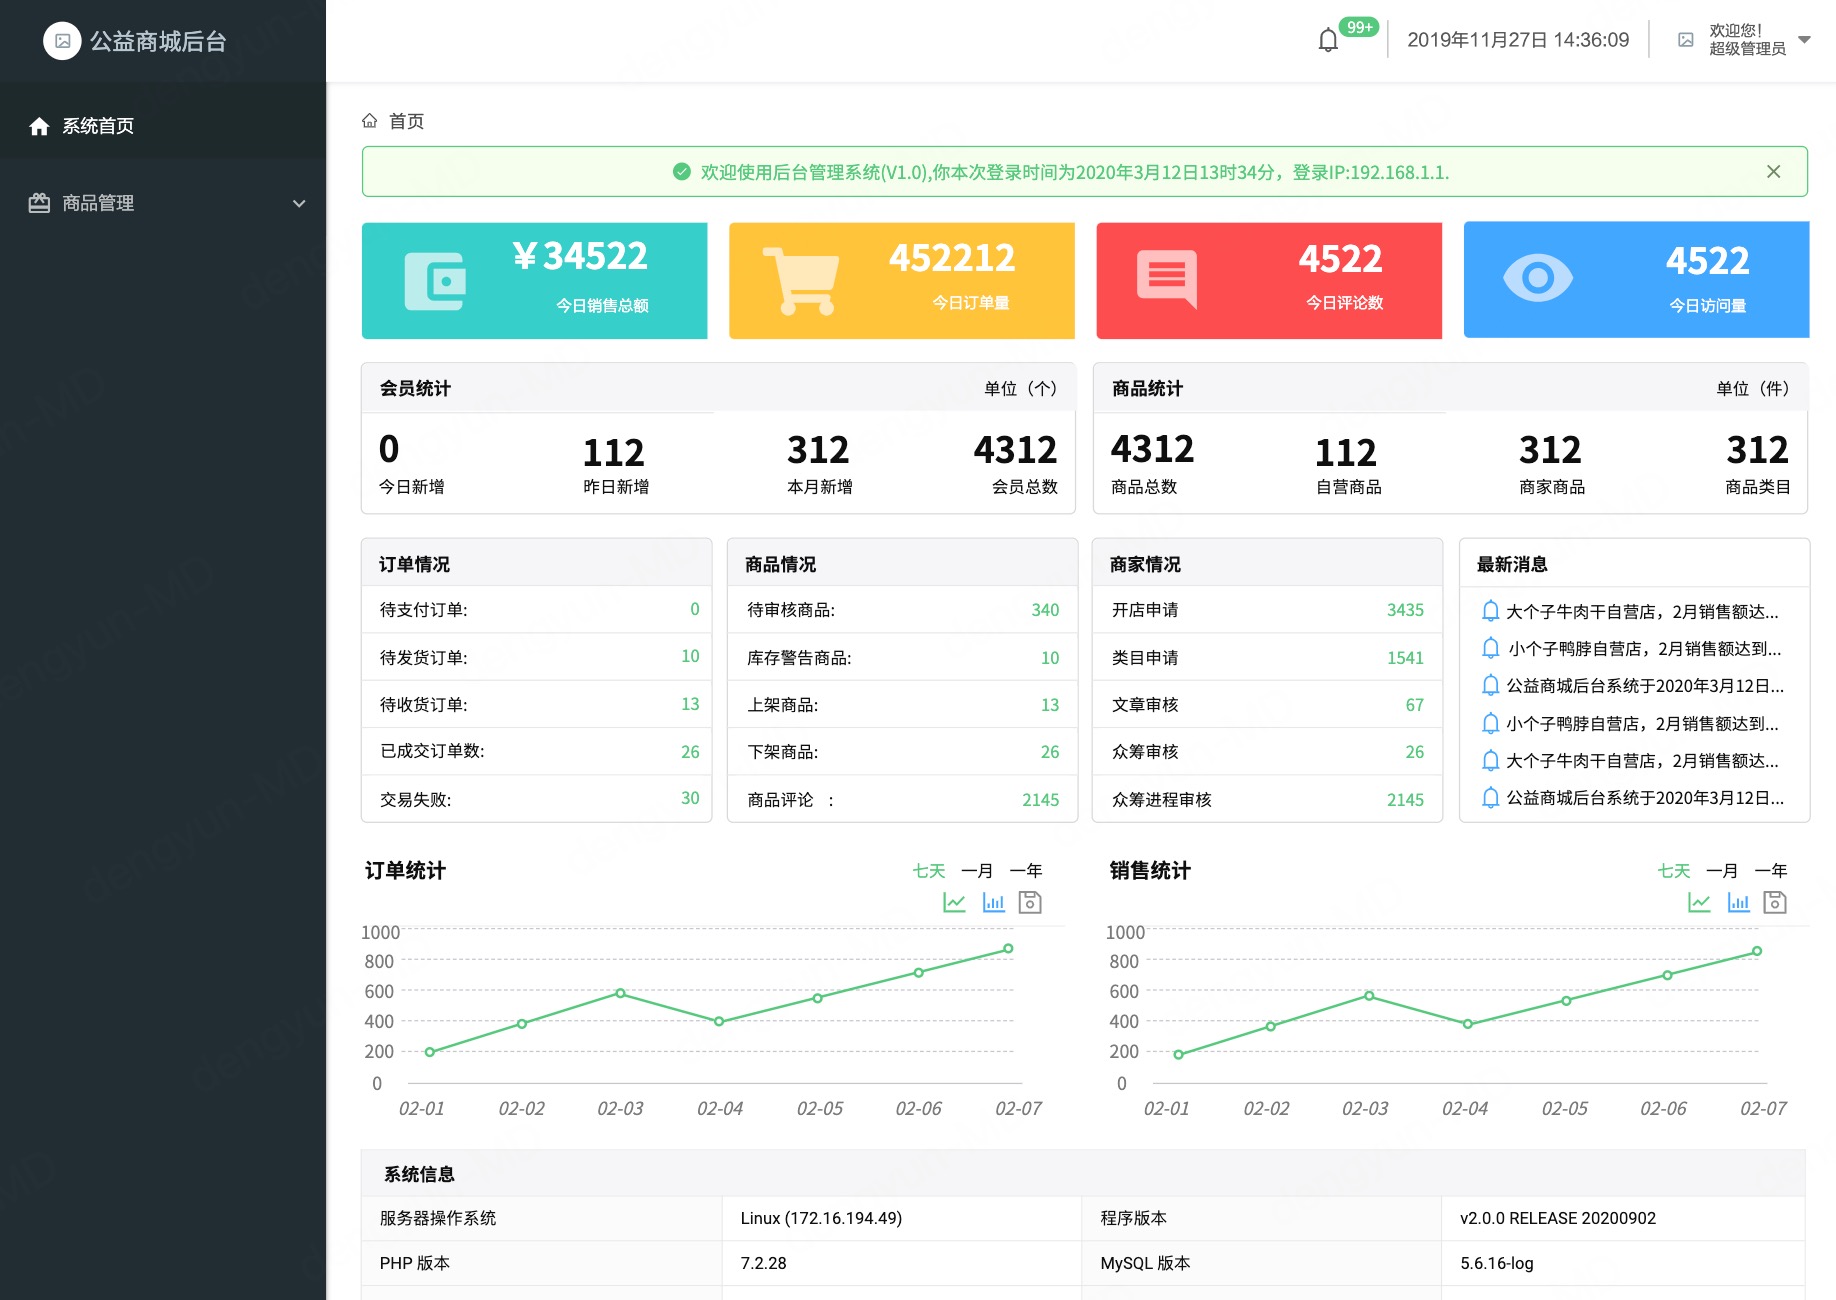
Task: Switch sales statistics to bar chart view
Action: [x=1738, y=903]
